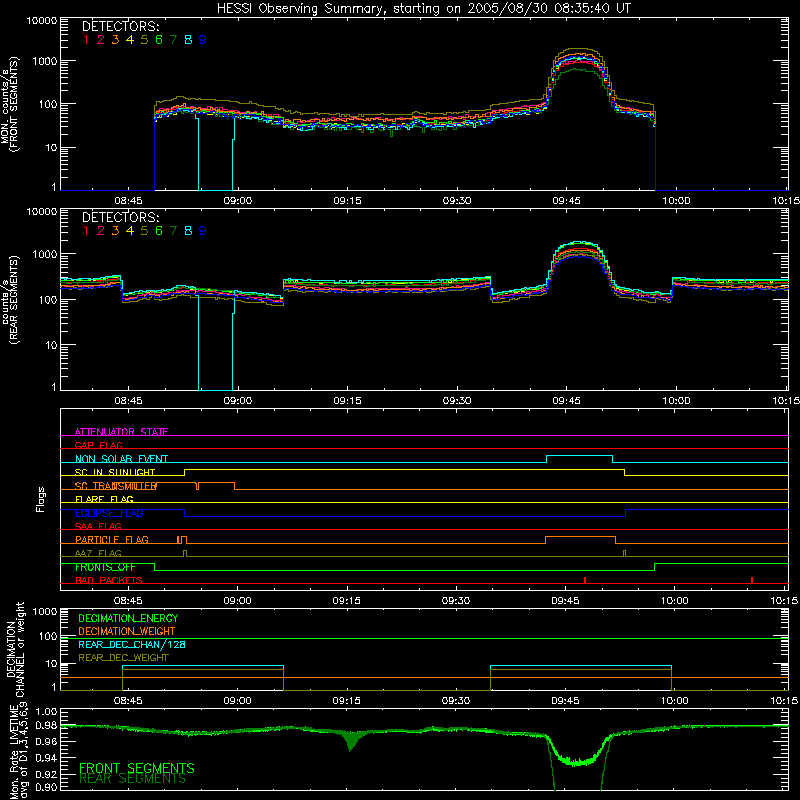Click the ATTENUATOR_STATE flag label
The image size is (800, 800).
(121, 432)
